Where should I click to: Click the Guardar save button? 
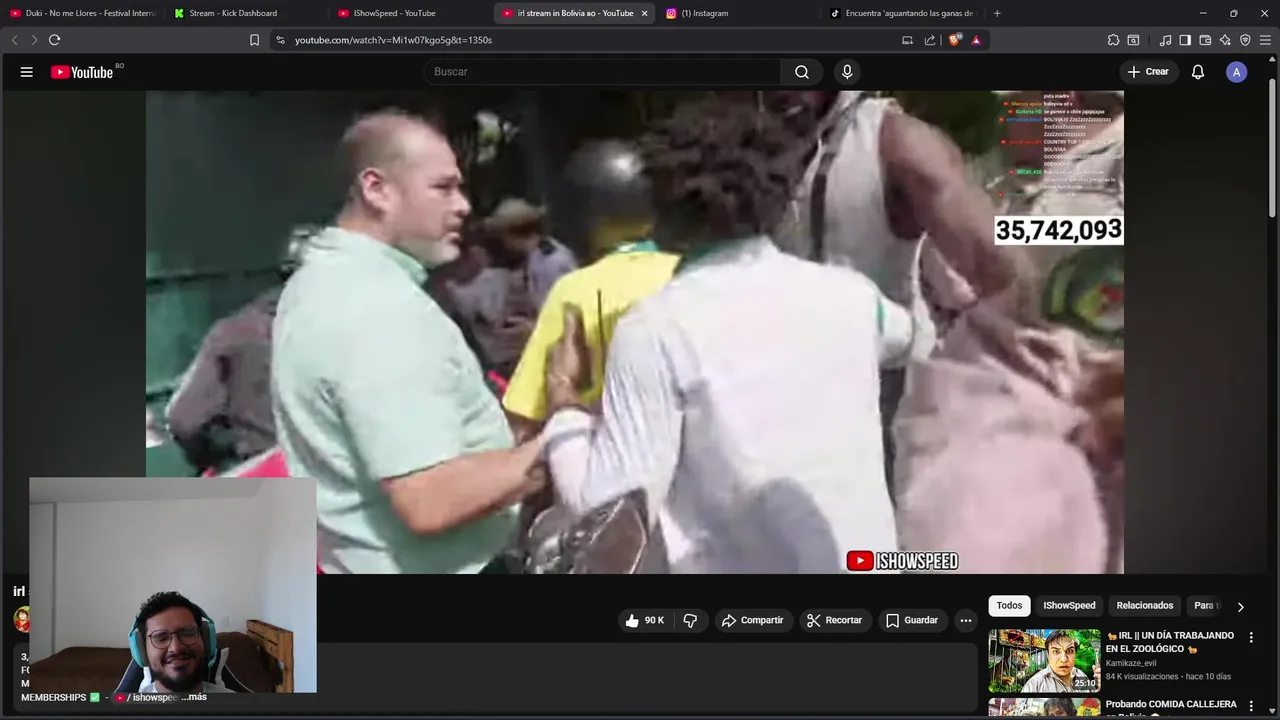[x=912, y=620]
